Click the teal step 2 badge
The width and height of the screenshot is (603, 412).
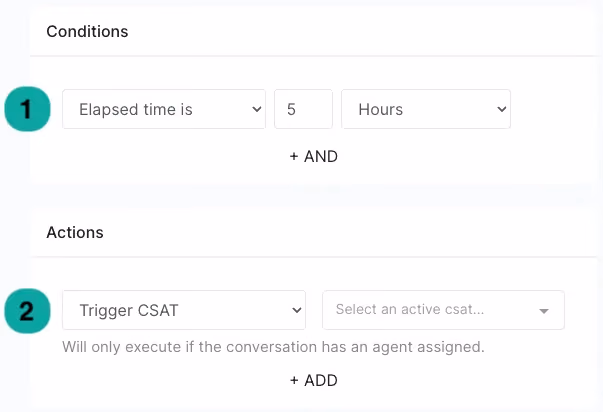click(x=27, y=311)
